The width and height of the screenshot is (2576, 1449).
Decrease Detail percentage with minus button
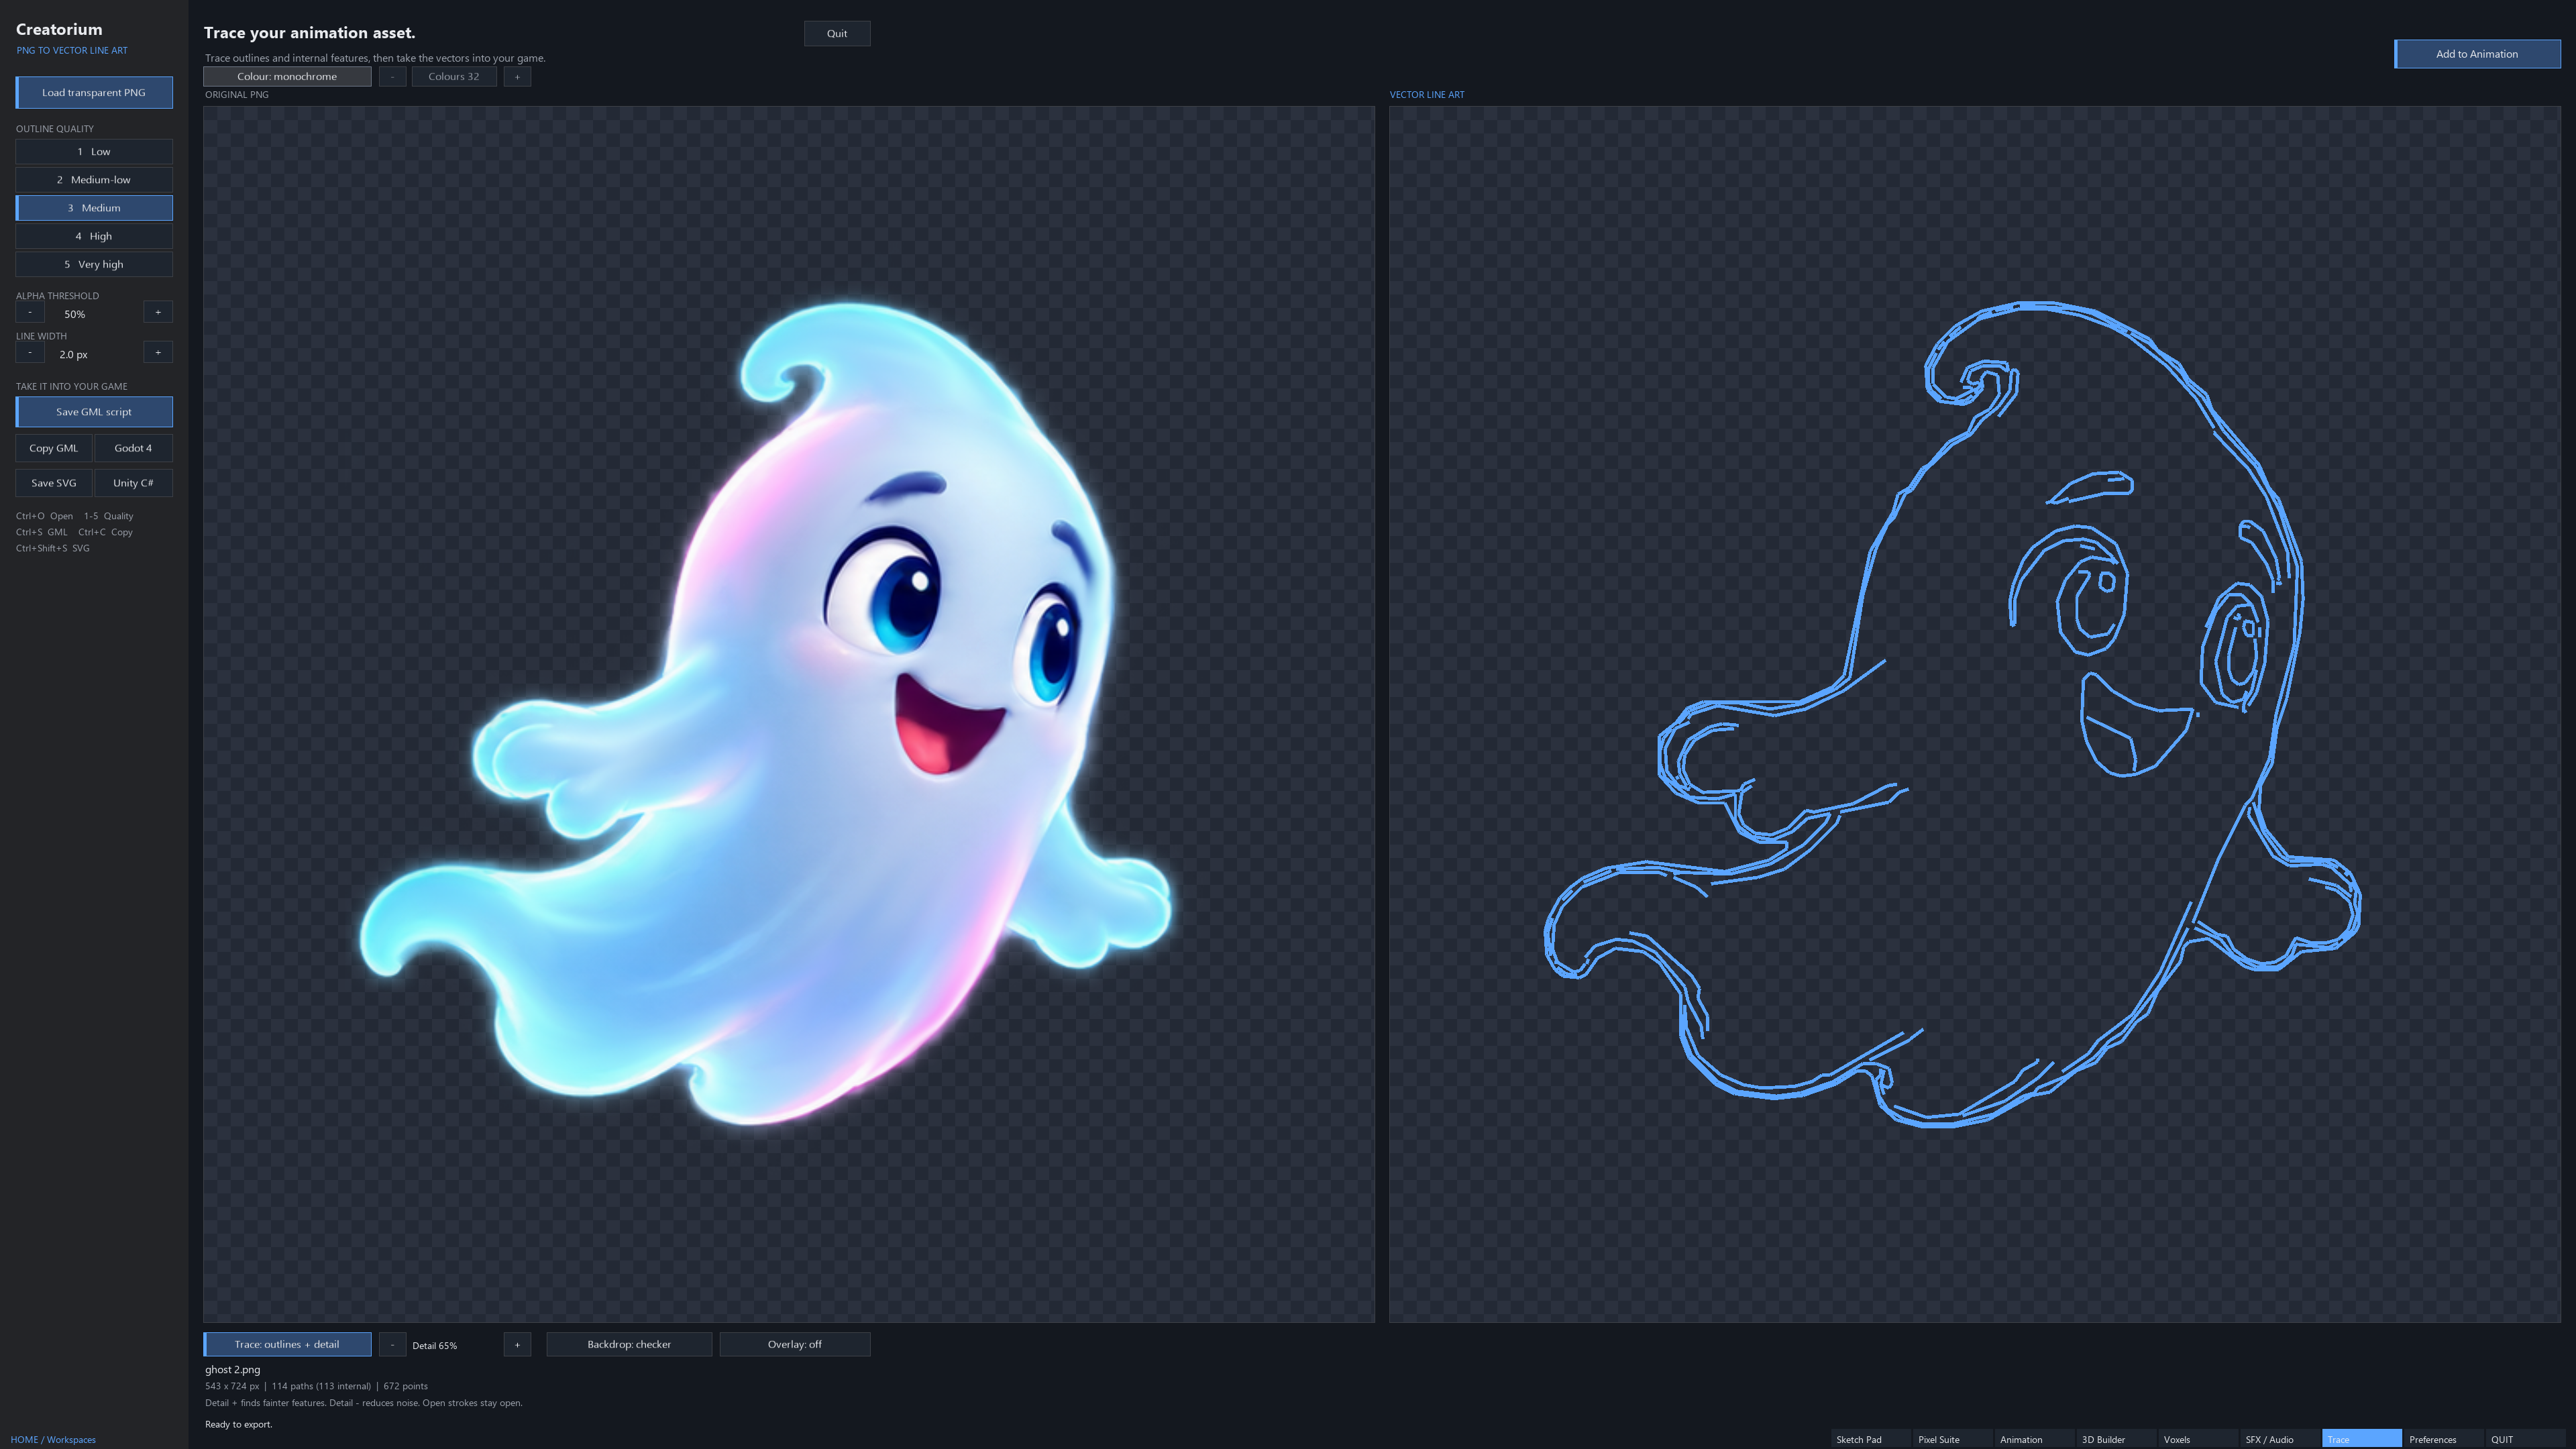click(x=392, y=1345)
